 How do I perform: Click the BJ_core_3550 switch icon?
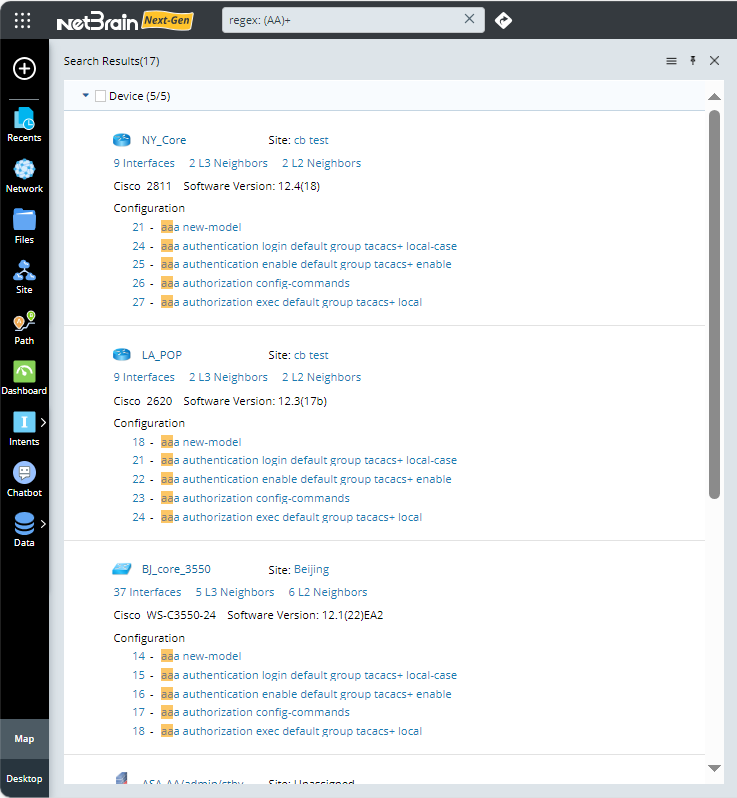(122, 568)
